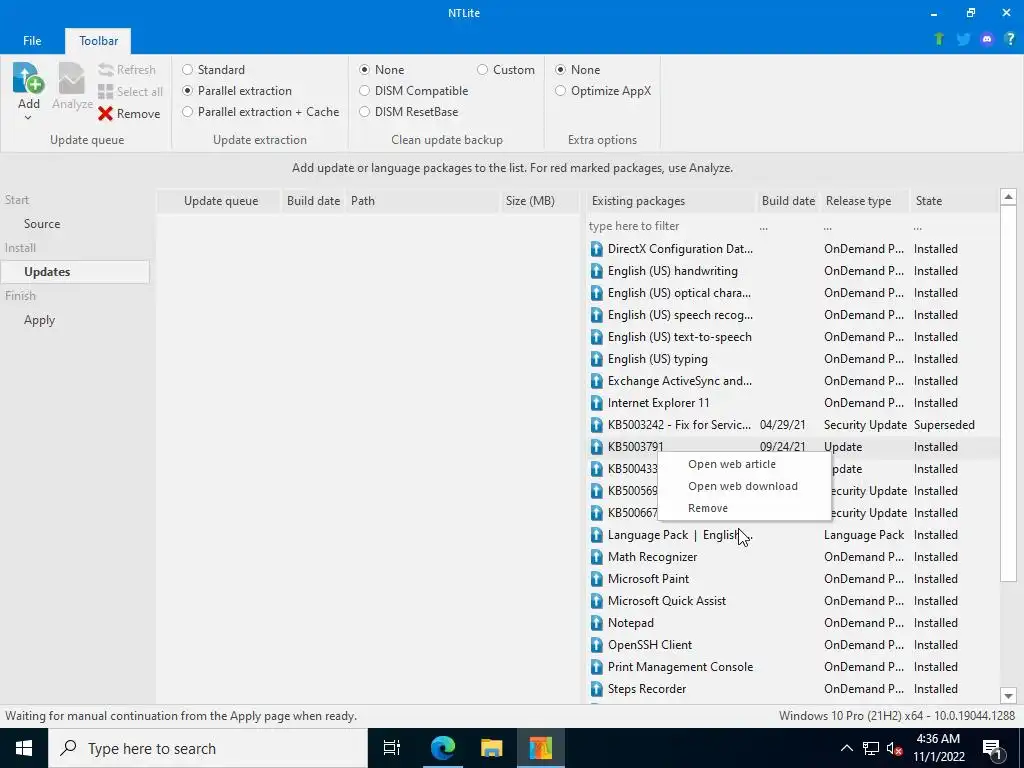
Task: Click the Refresh toolbar icon
Action: (106, 69)
